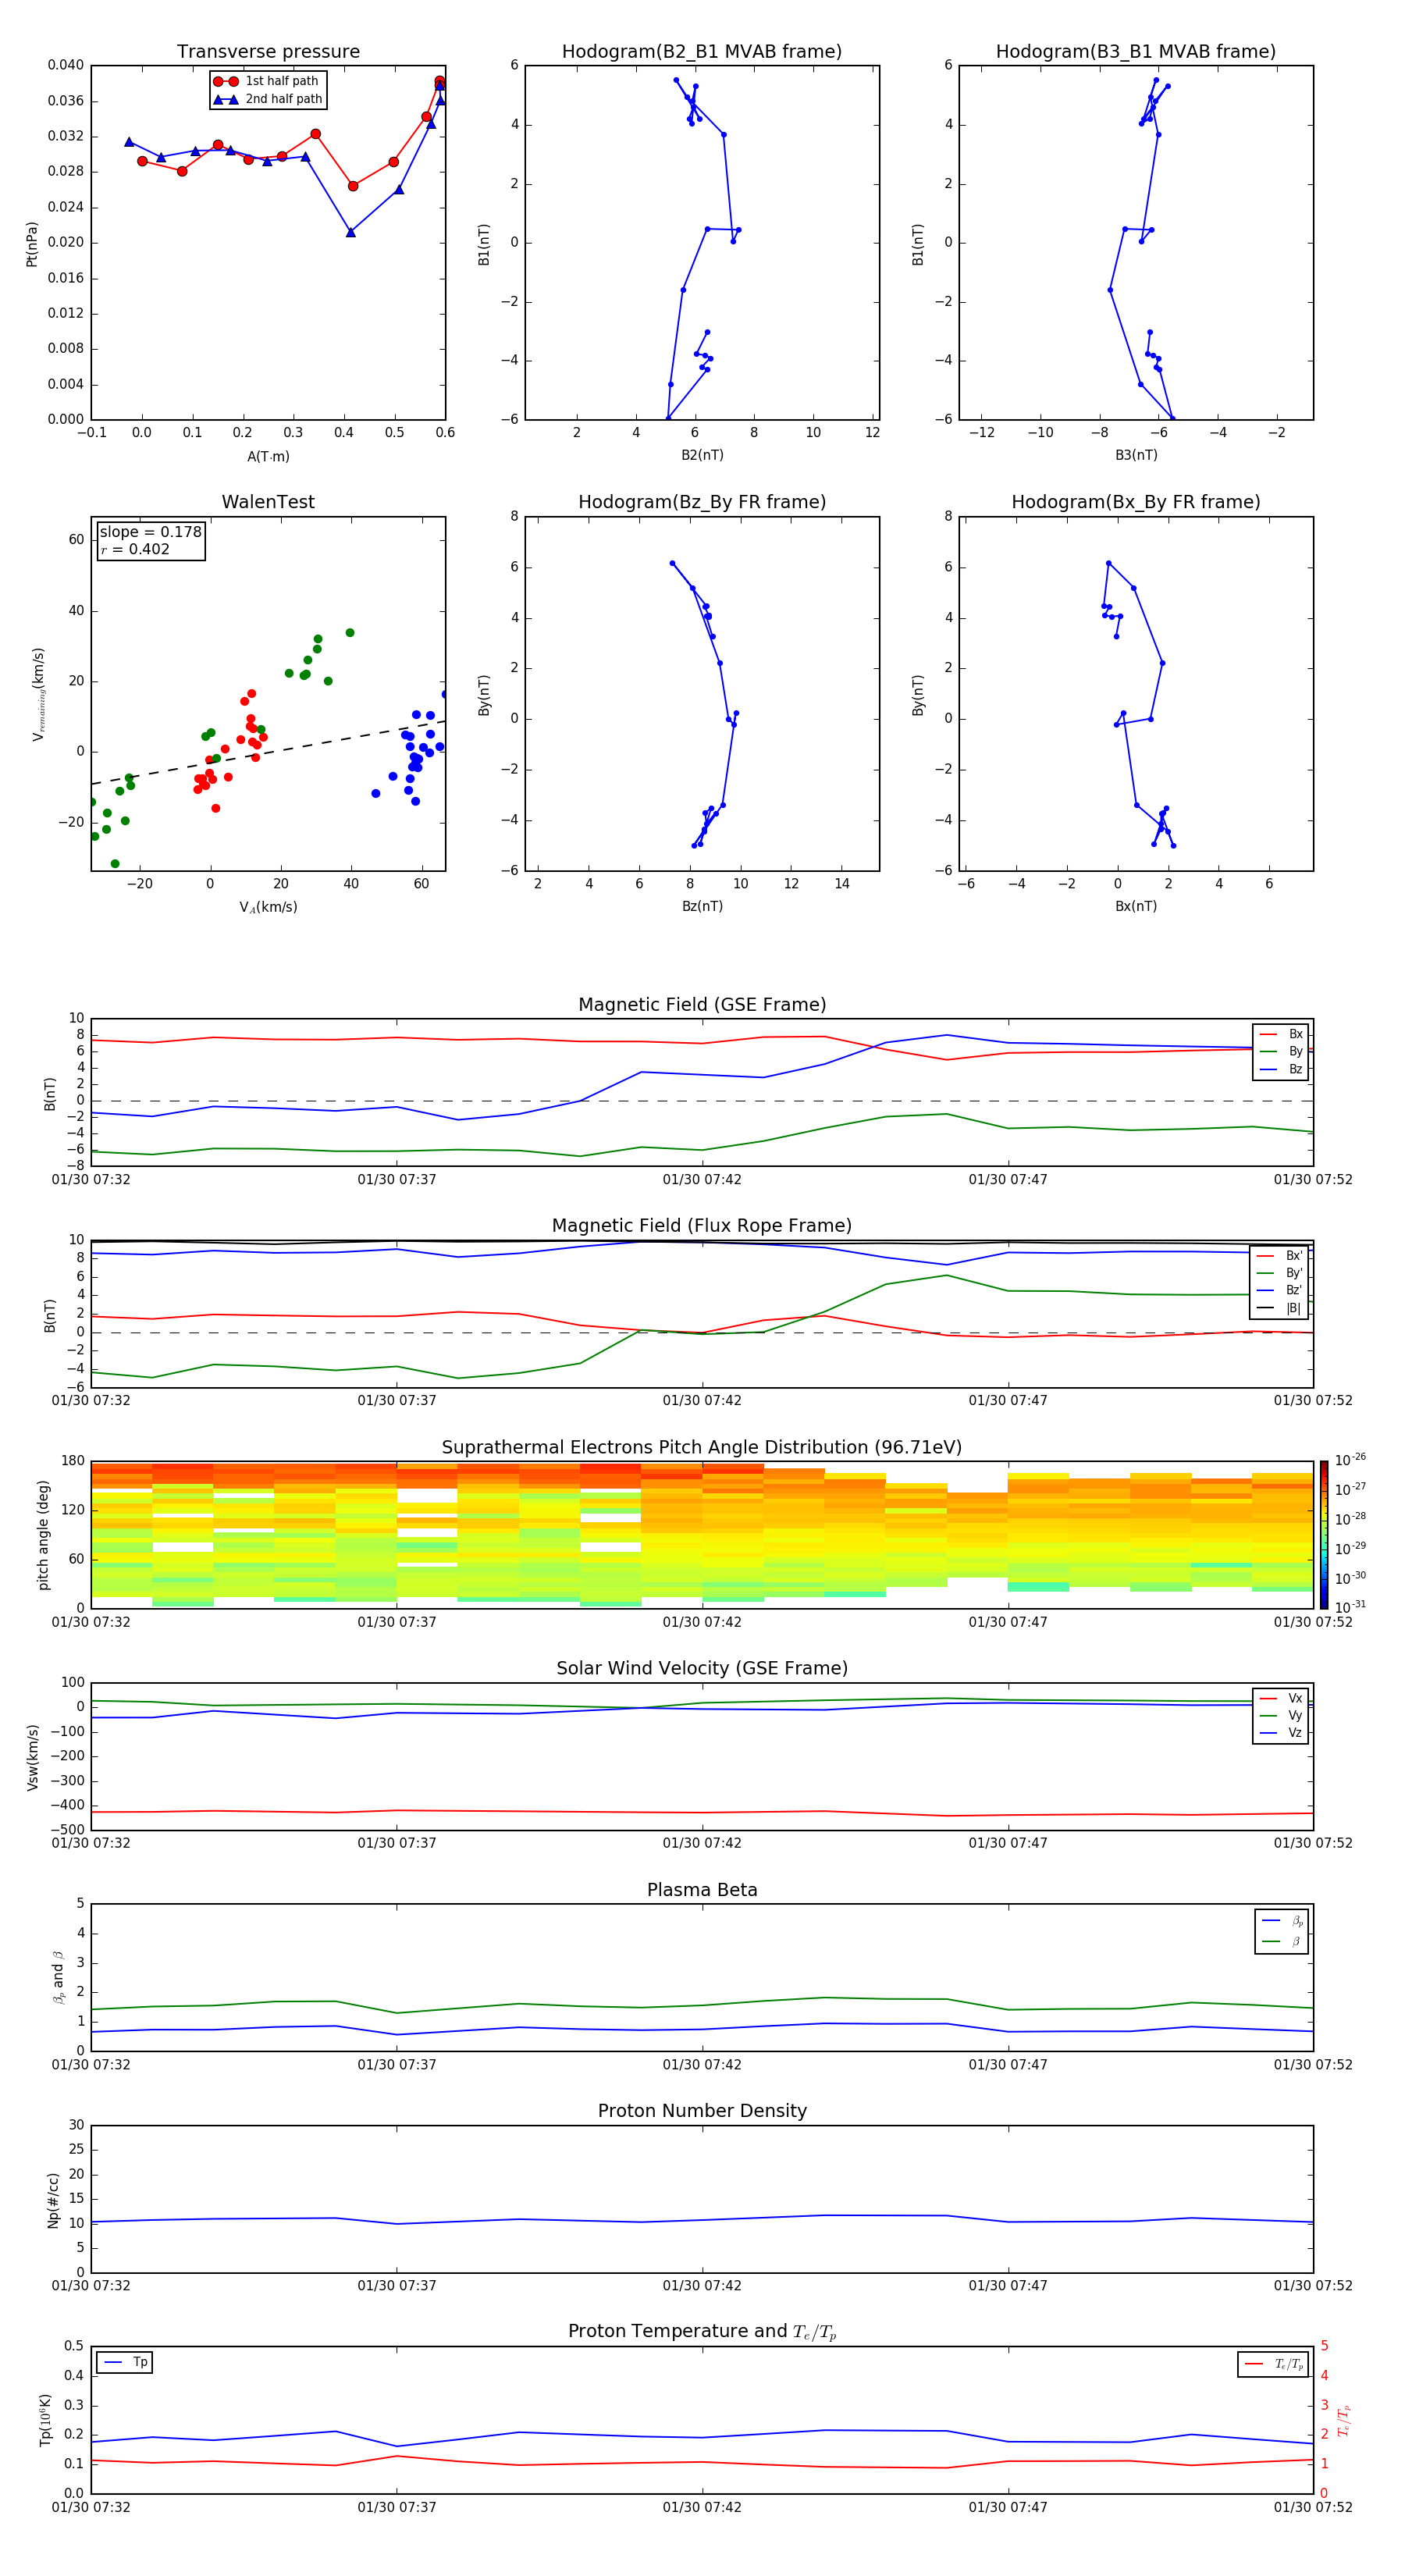Click the "B2(nT)" x-axis label
This screenshot has height=2576, width=1405.
702,456
